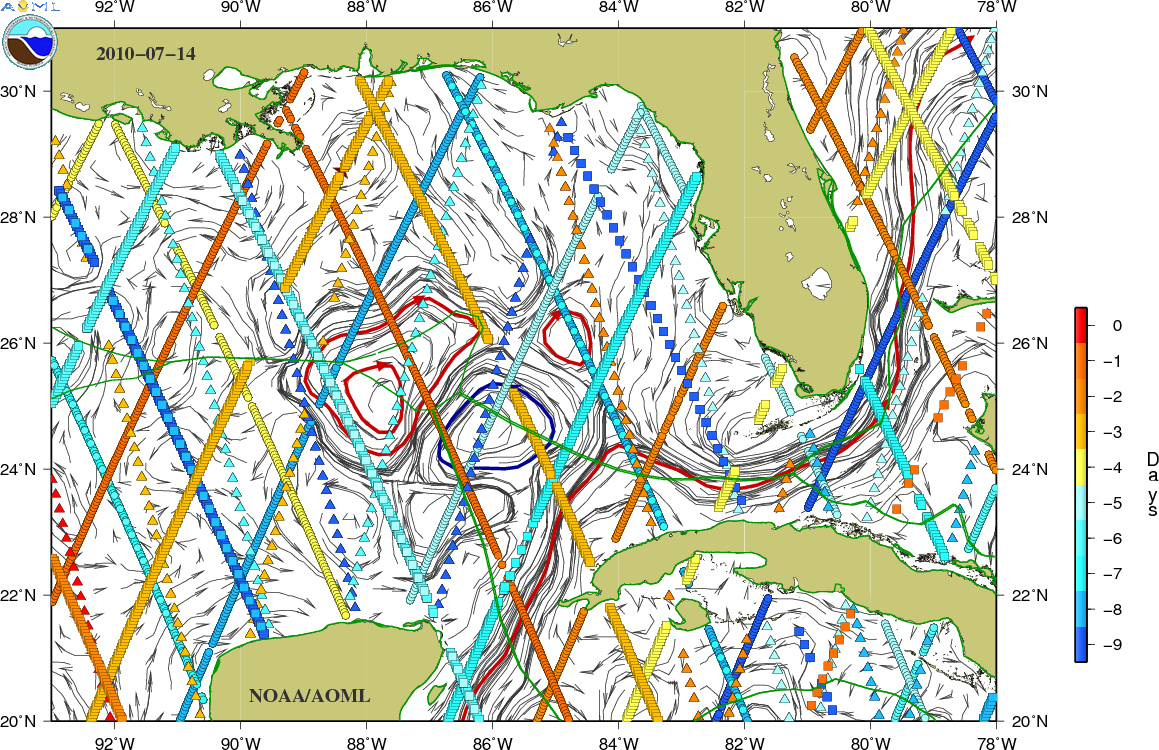The width and height of the screenshot is (1159, 750).
Task: Click the colorbar tick label −5
Action: click(x=1112, y=503)
